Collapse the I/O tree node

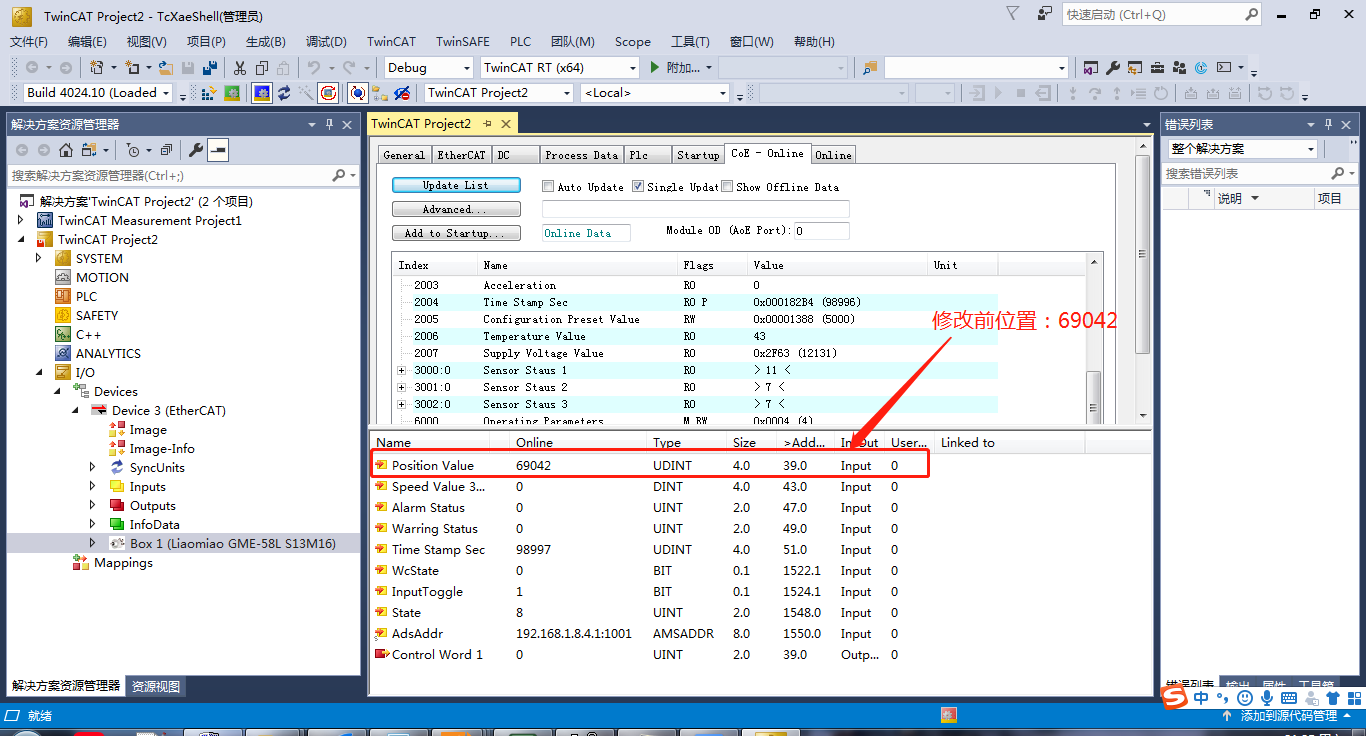tap(40, 372)
